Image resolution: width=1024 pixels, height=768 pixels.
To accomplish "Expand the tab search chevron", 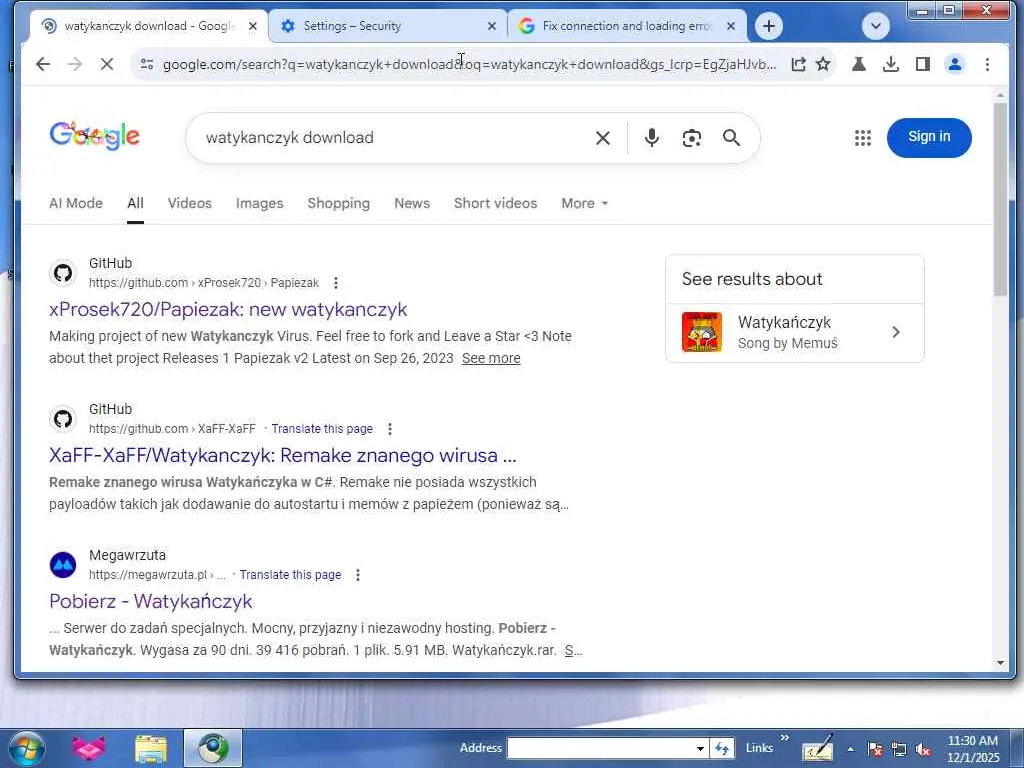I will pyautogui.click(x=876, y=26).
